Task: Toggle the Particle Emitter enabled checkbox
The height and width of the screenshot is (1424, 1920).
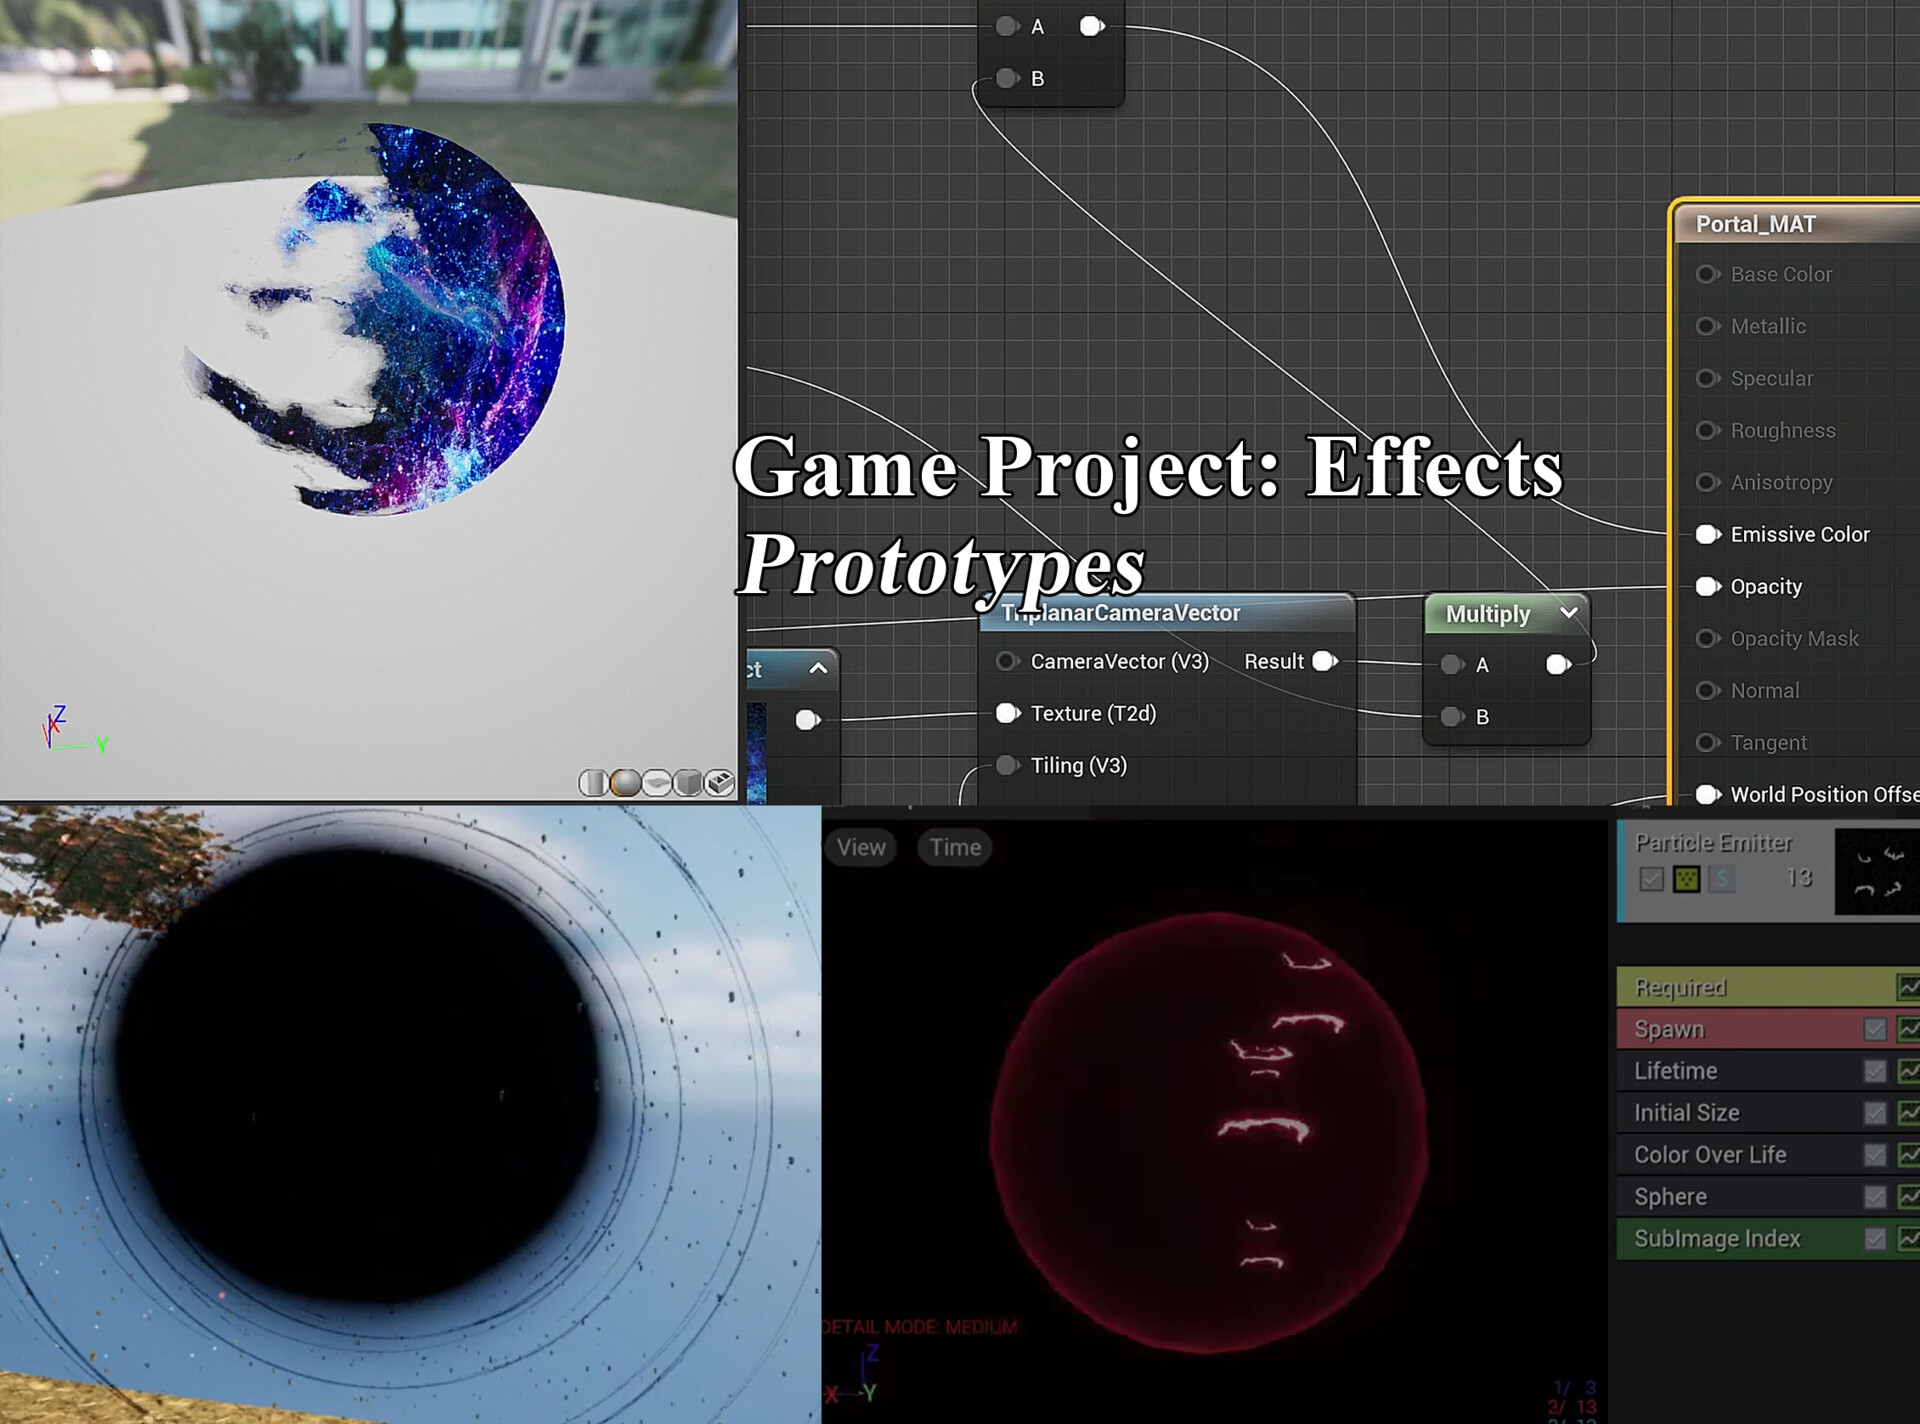Action: [1651, 878]
